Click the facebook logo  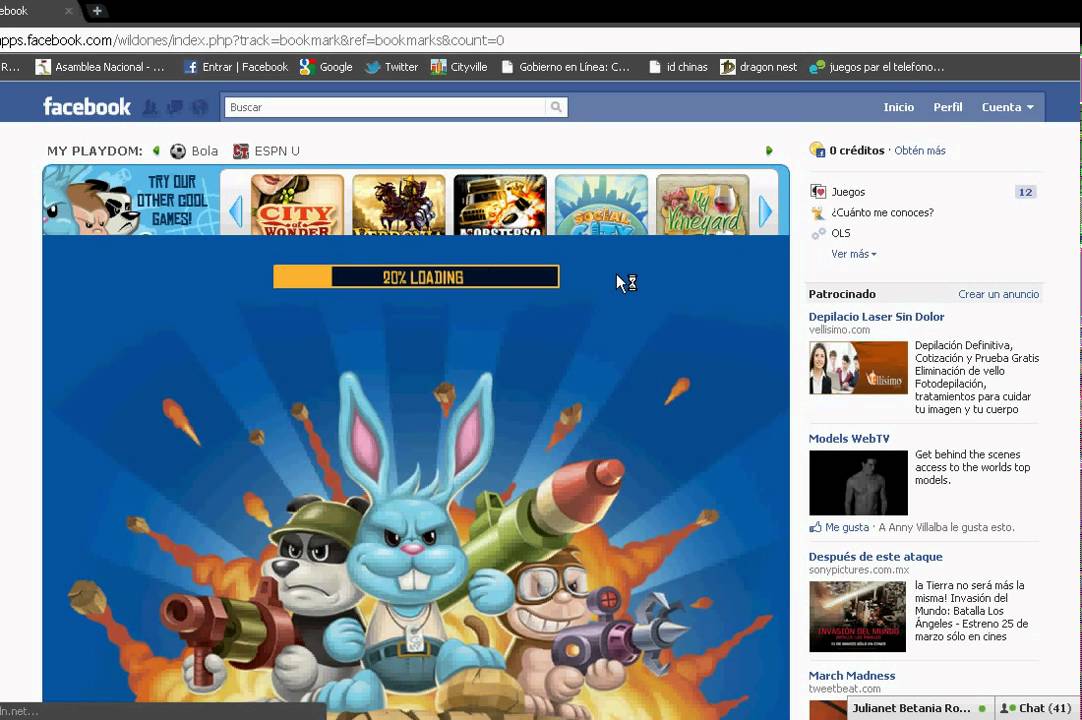(x=87, y=106)
